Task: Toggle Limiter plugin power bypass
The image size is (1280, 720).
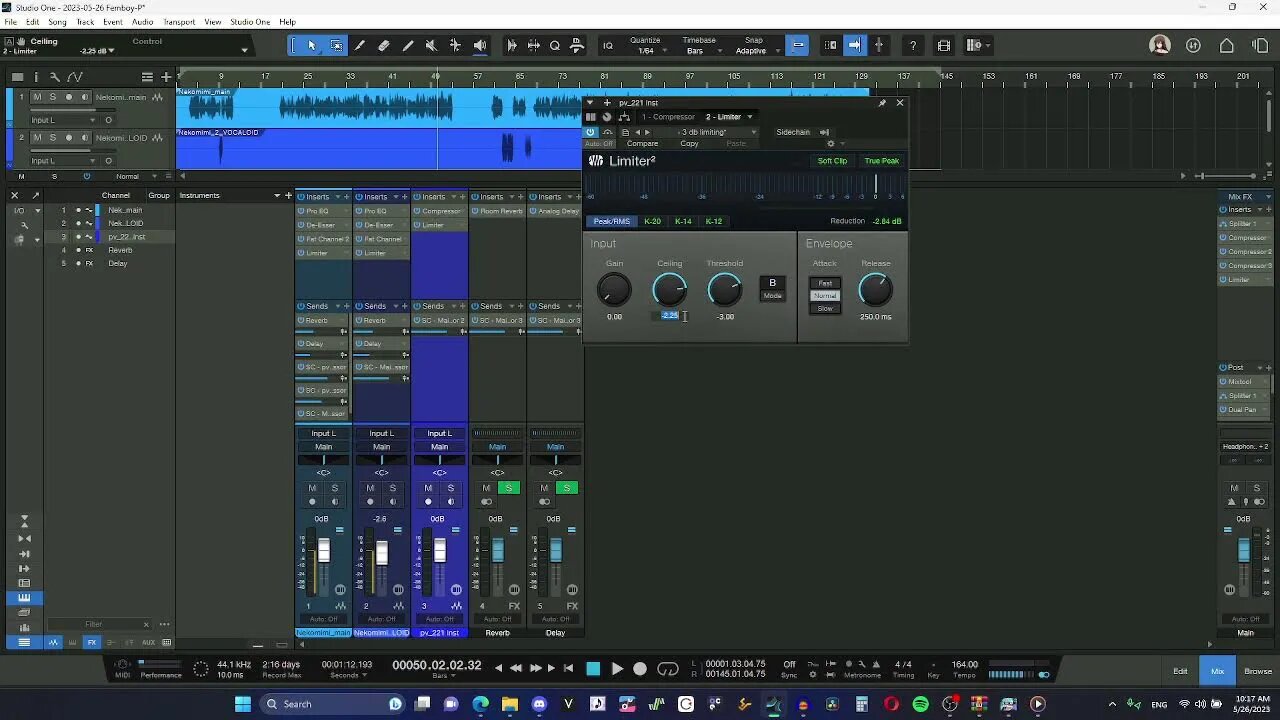Action: pyautogui.click(x=590, y=132)
